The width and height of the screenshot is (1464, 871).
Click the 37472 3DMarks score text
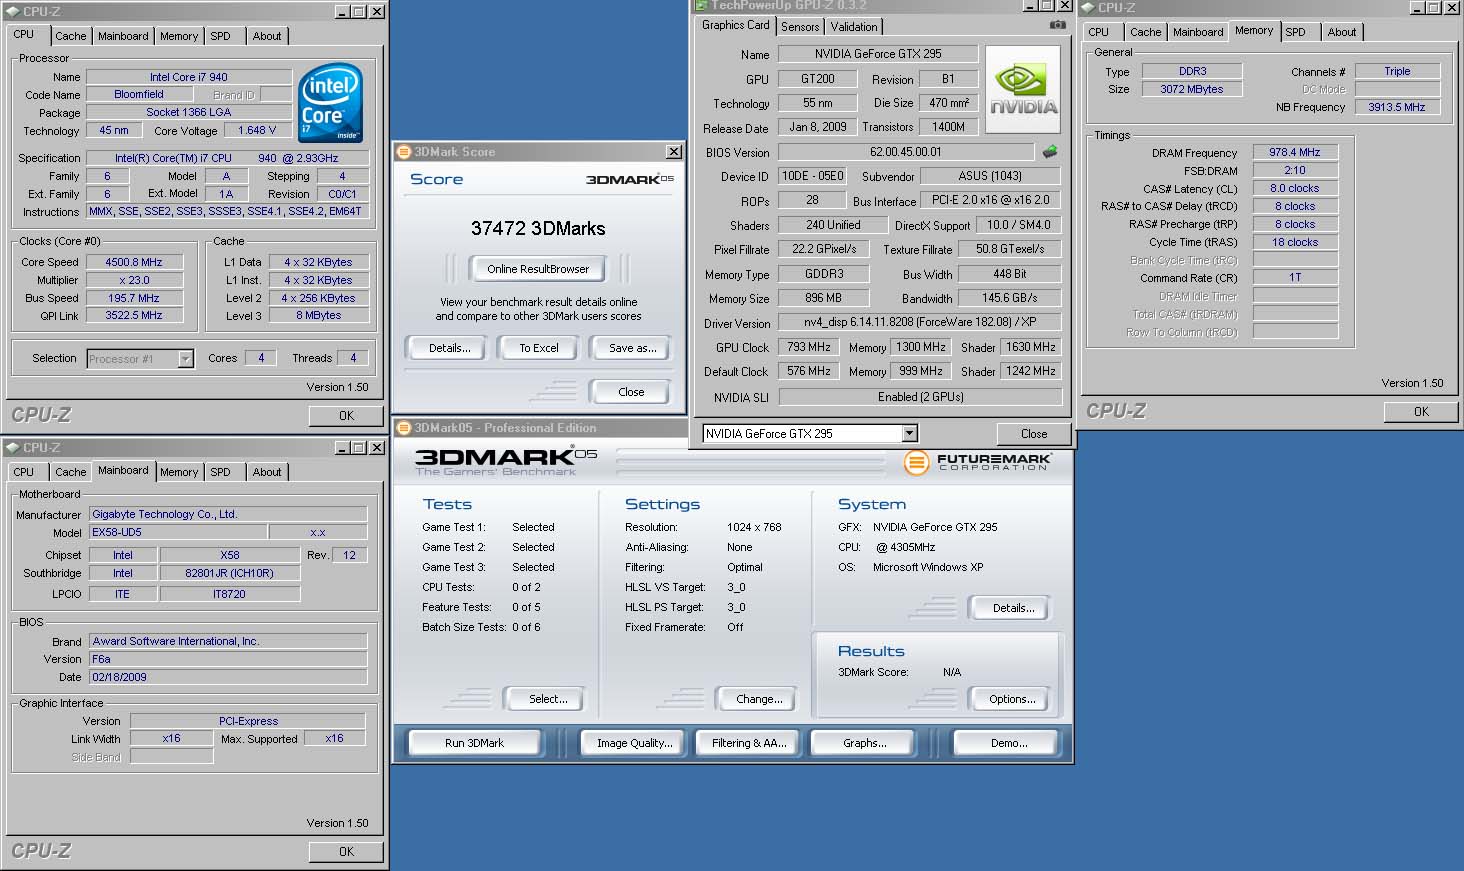tap(538, 228)
